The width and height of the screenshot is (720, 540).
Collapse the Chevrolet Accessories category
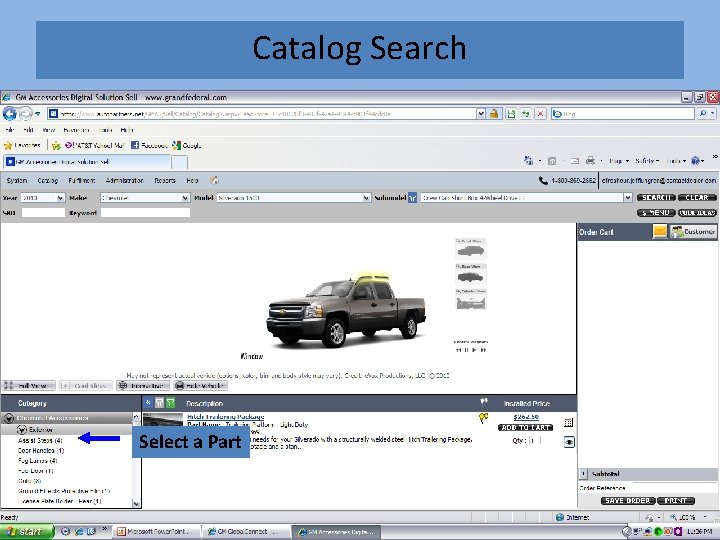click(x=8, y=418)
